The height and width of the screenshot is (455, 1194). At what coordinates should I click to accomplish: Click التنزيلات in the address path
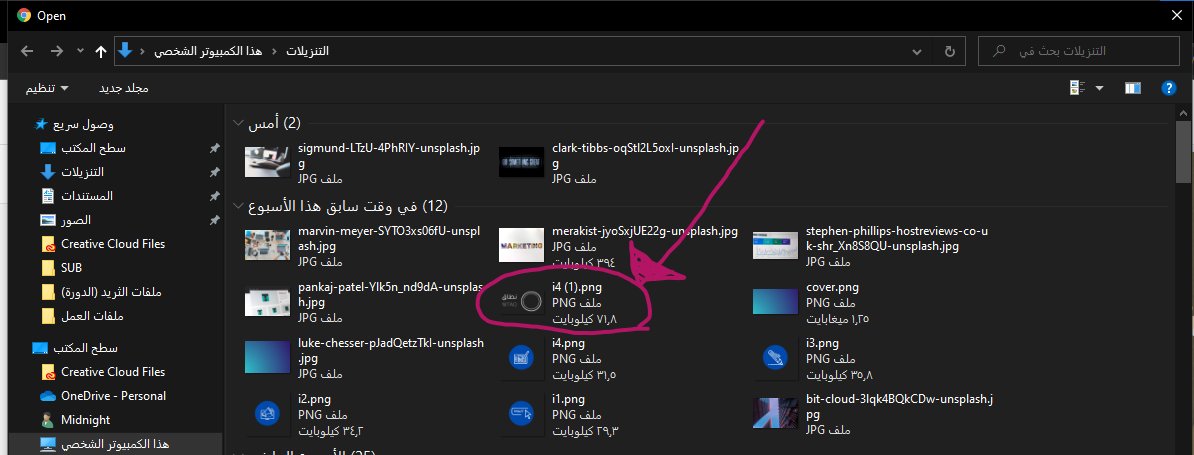tap(308, 51)
